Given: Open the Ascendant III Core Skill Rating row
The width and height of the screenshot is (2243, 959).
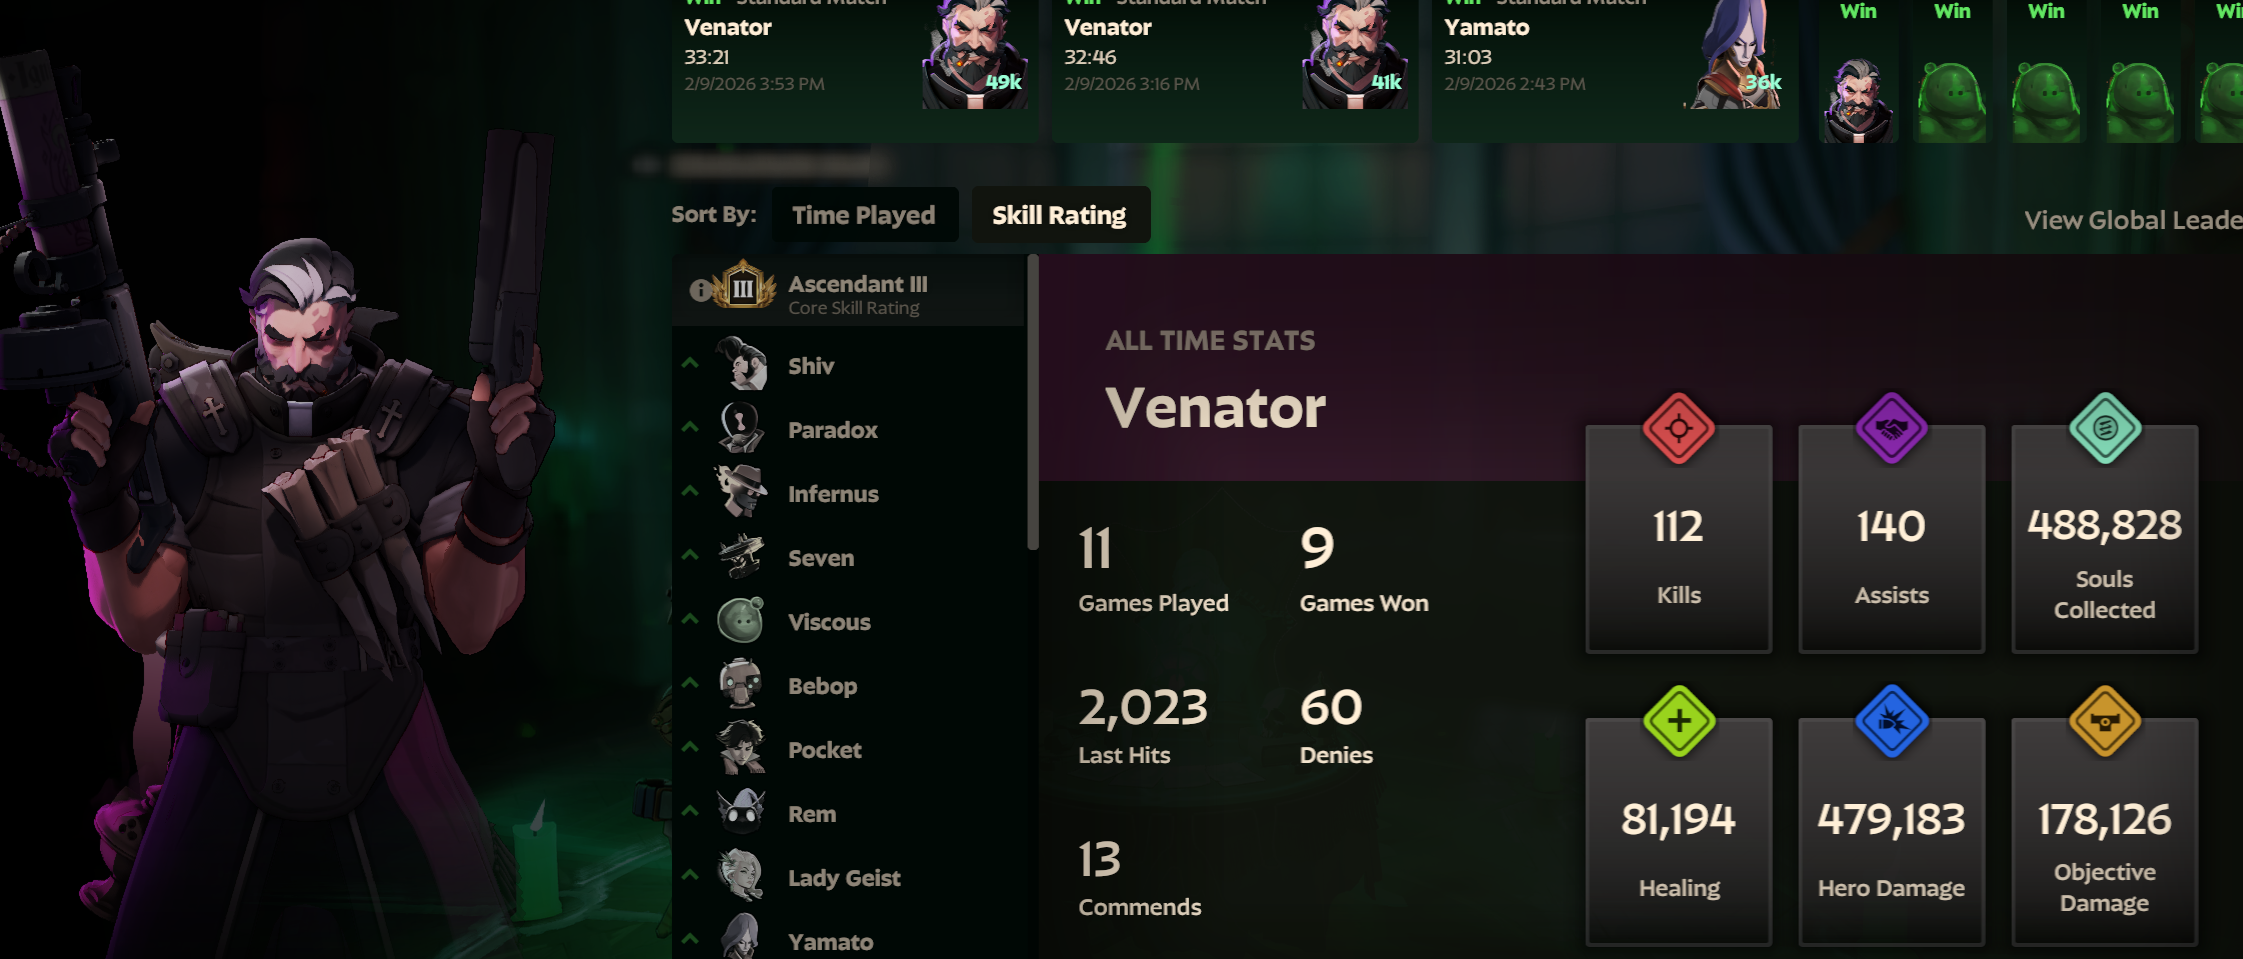Looking at the screenshot, I should (849, 291).
